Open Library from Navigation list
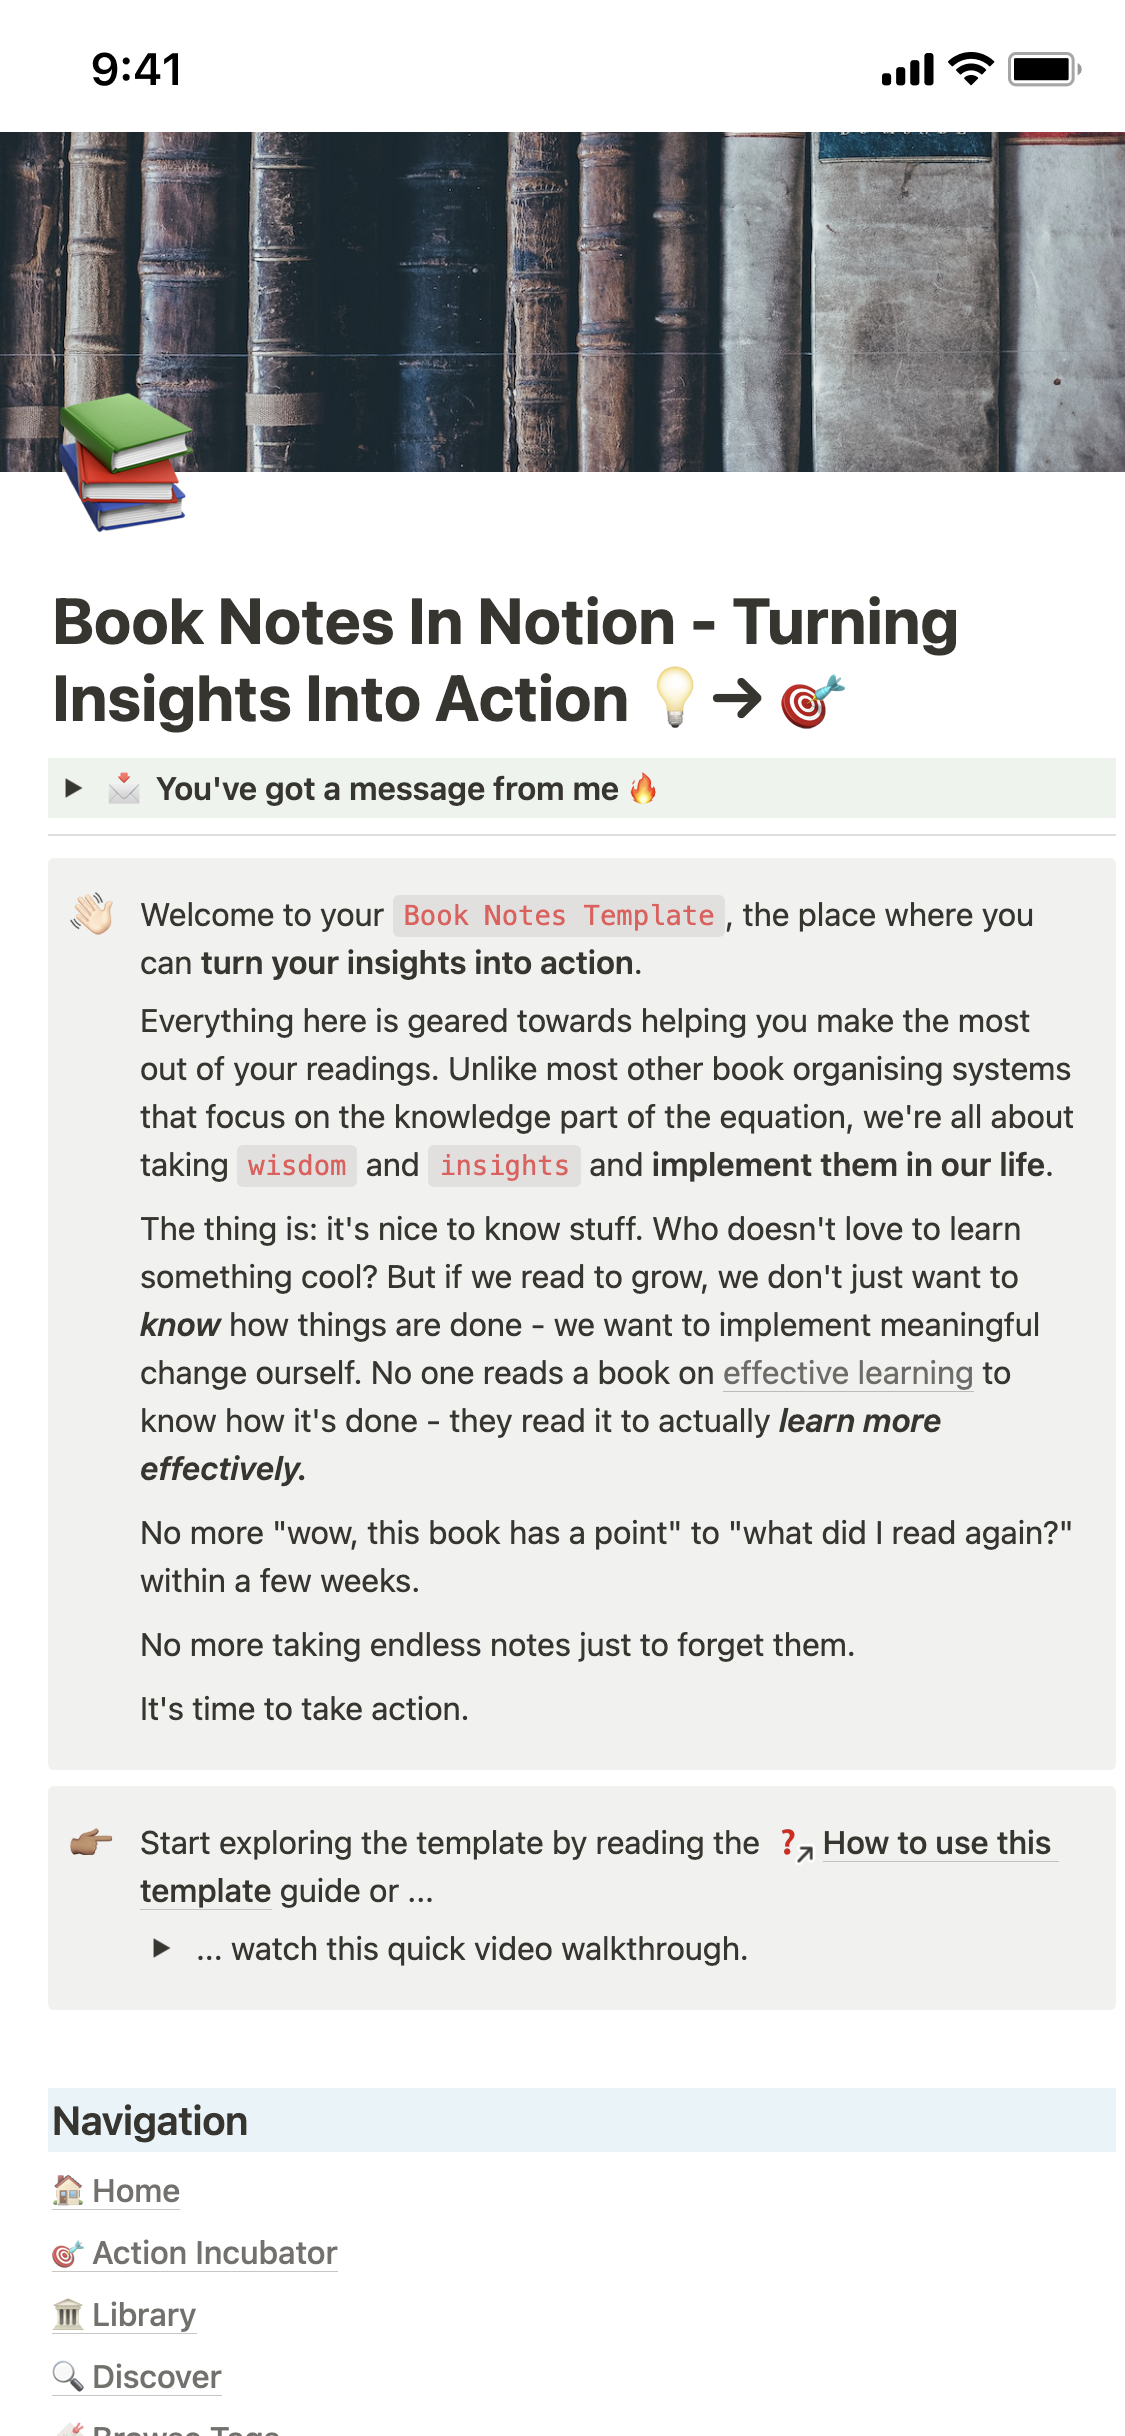Image resolution: width=1125 pixels, height=2436 pixels. click(x=143, y=2315)
